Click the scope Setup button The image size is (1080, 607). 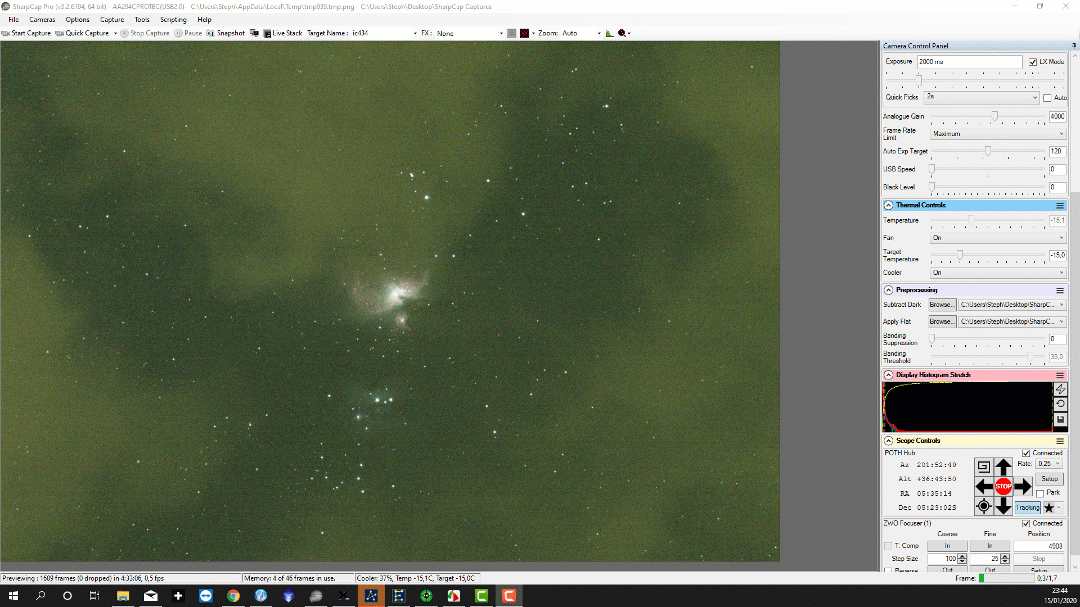pyautogui.click(x=1049, y=479)
